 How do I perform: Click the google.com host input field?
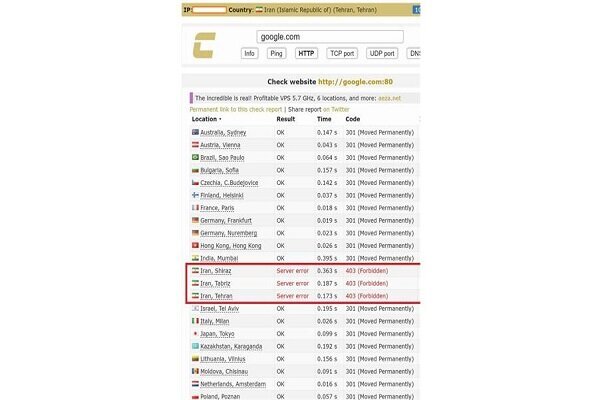click(x=330, y=37)
